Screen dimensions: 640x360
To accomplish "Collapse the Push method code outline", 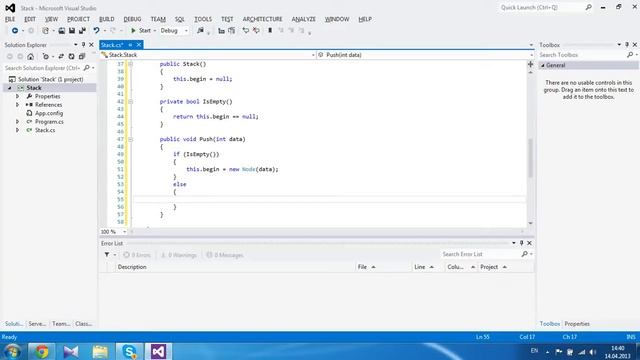I will pyautogui.click(x=130, y=139).
